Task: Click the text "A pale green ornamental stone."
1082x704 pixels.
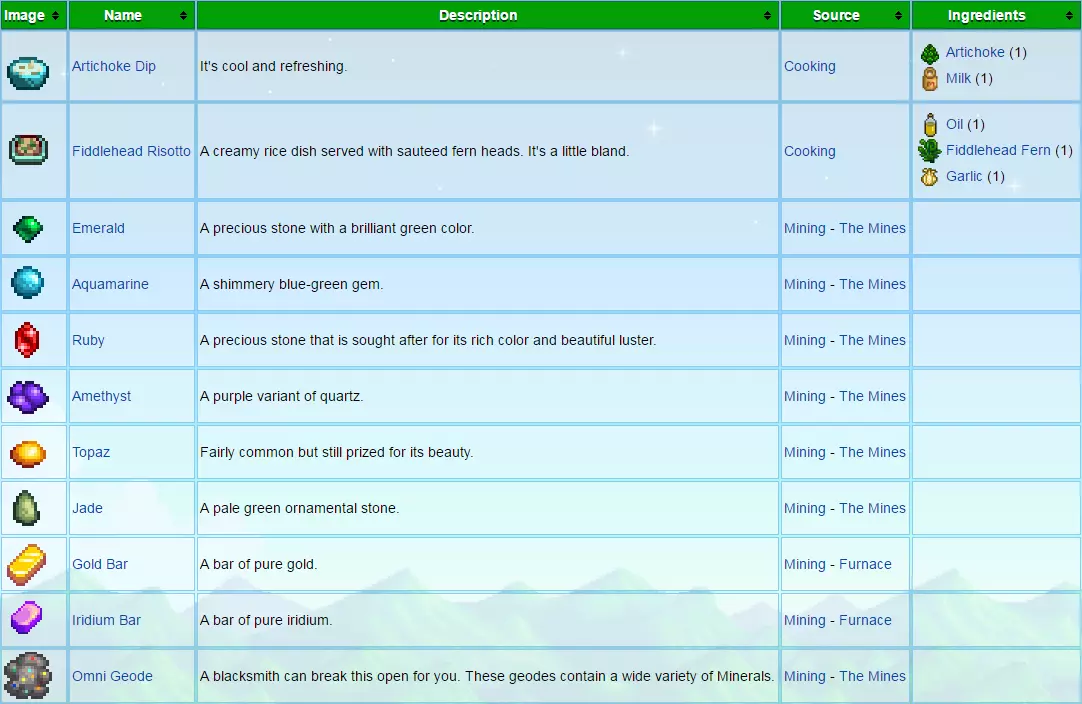Action: coord(299,508)
